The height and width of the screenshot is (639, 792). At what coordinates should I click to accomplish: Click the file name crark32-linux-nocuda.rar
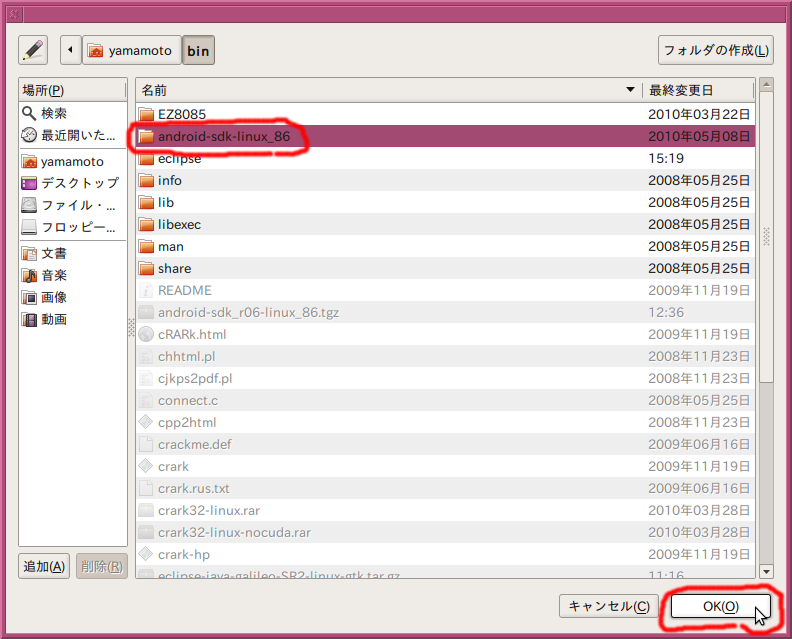point(234,532)
